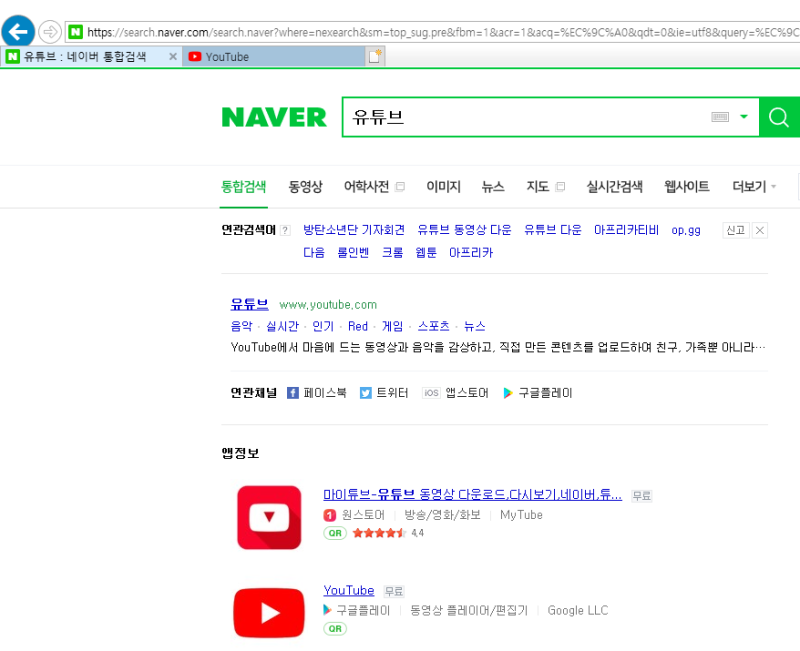Open the 트위터 related channel
Screen dimensions: 800x651
384,393
